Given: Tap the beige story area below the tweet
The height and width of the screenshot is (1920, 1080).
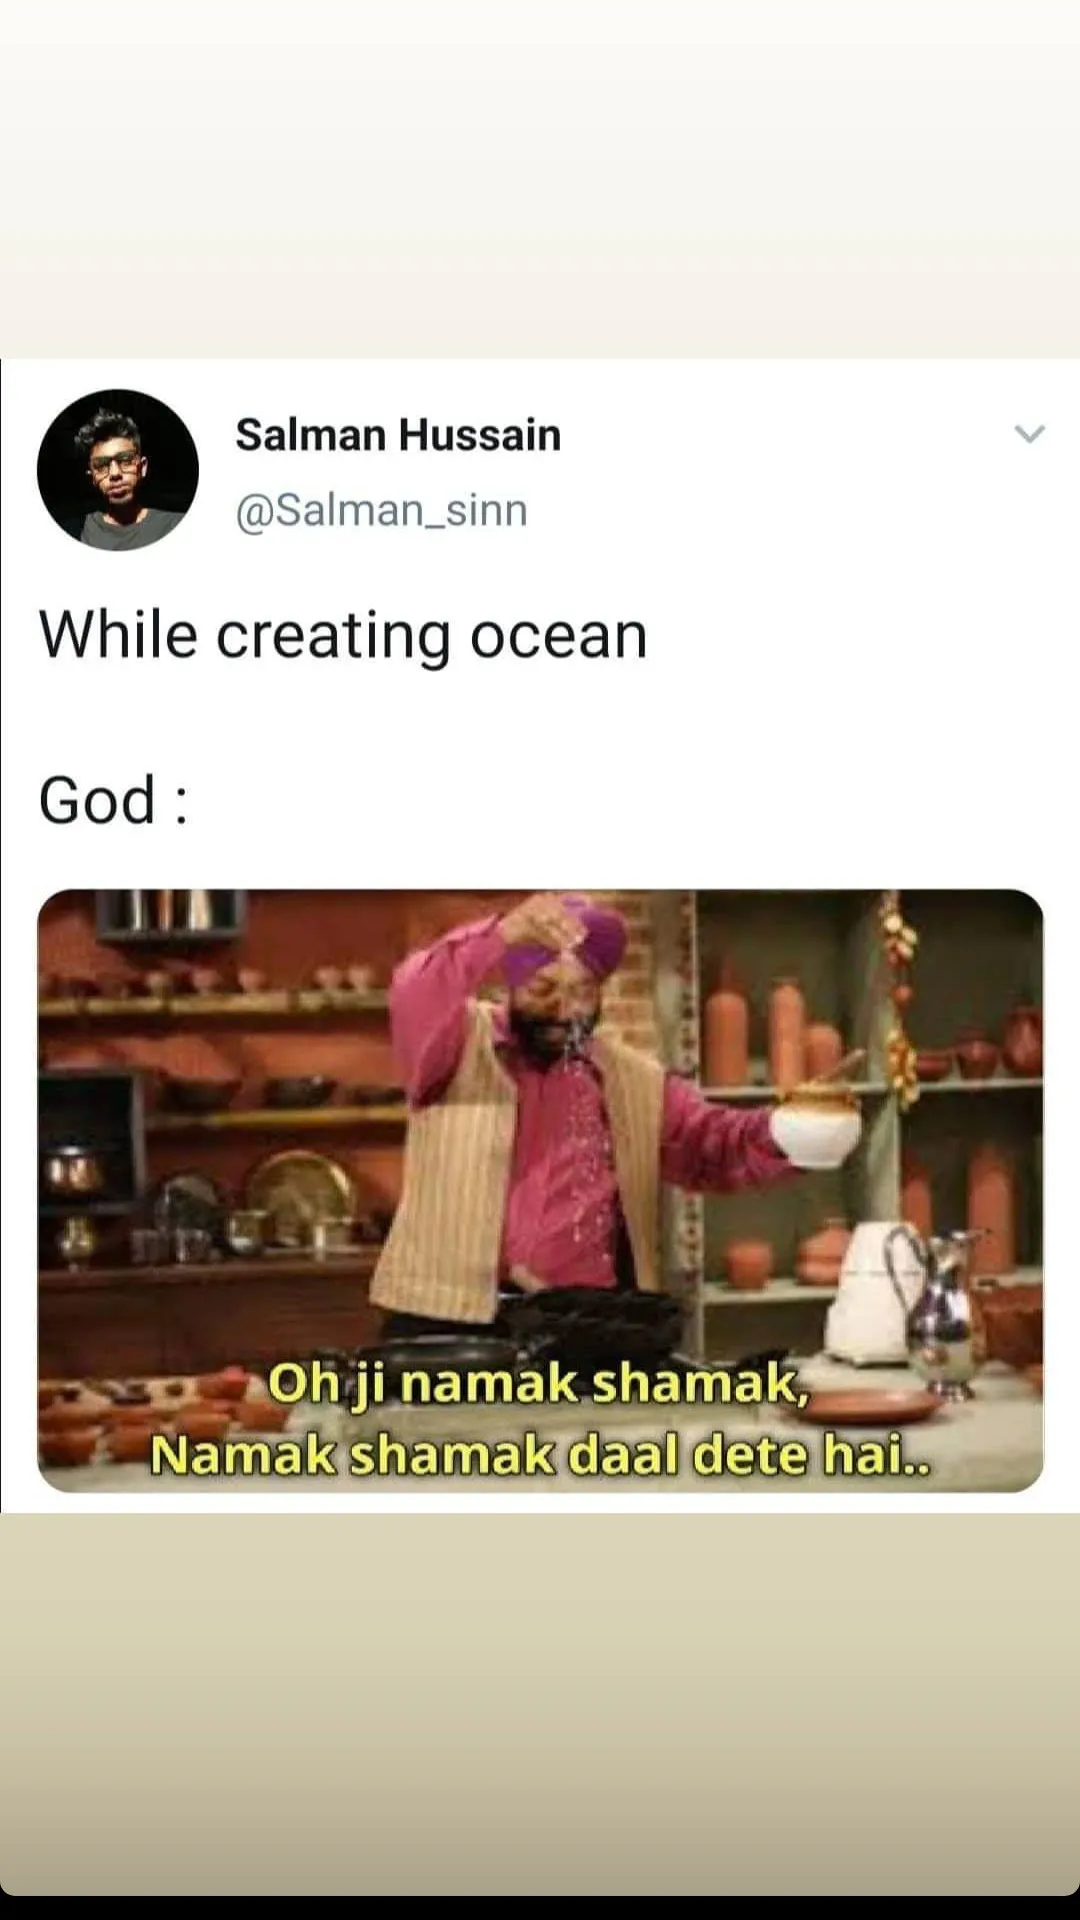Looking at the screenshot, I should pos(540,1703).
